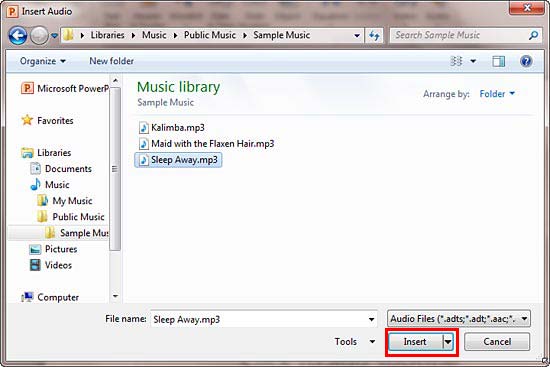Select Public Music in the address path
The width and height of the screenshot is (550, 367).
click(x=210, y=35)
